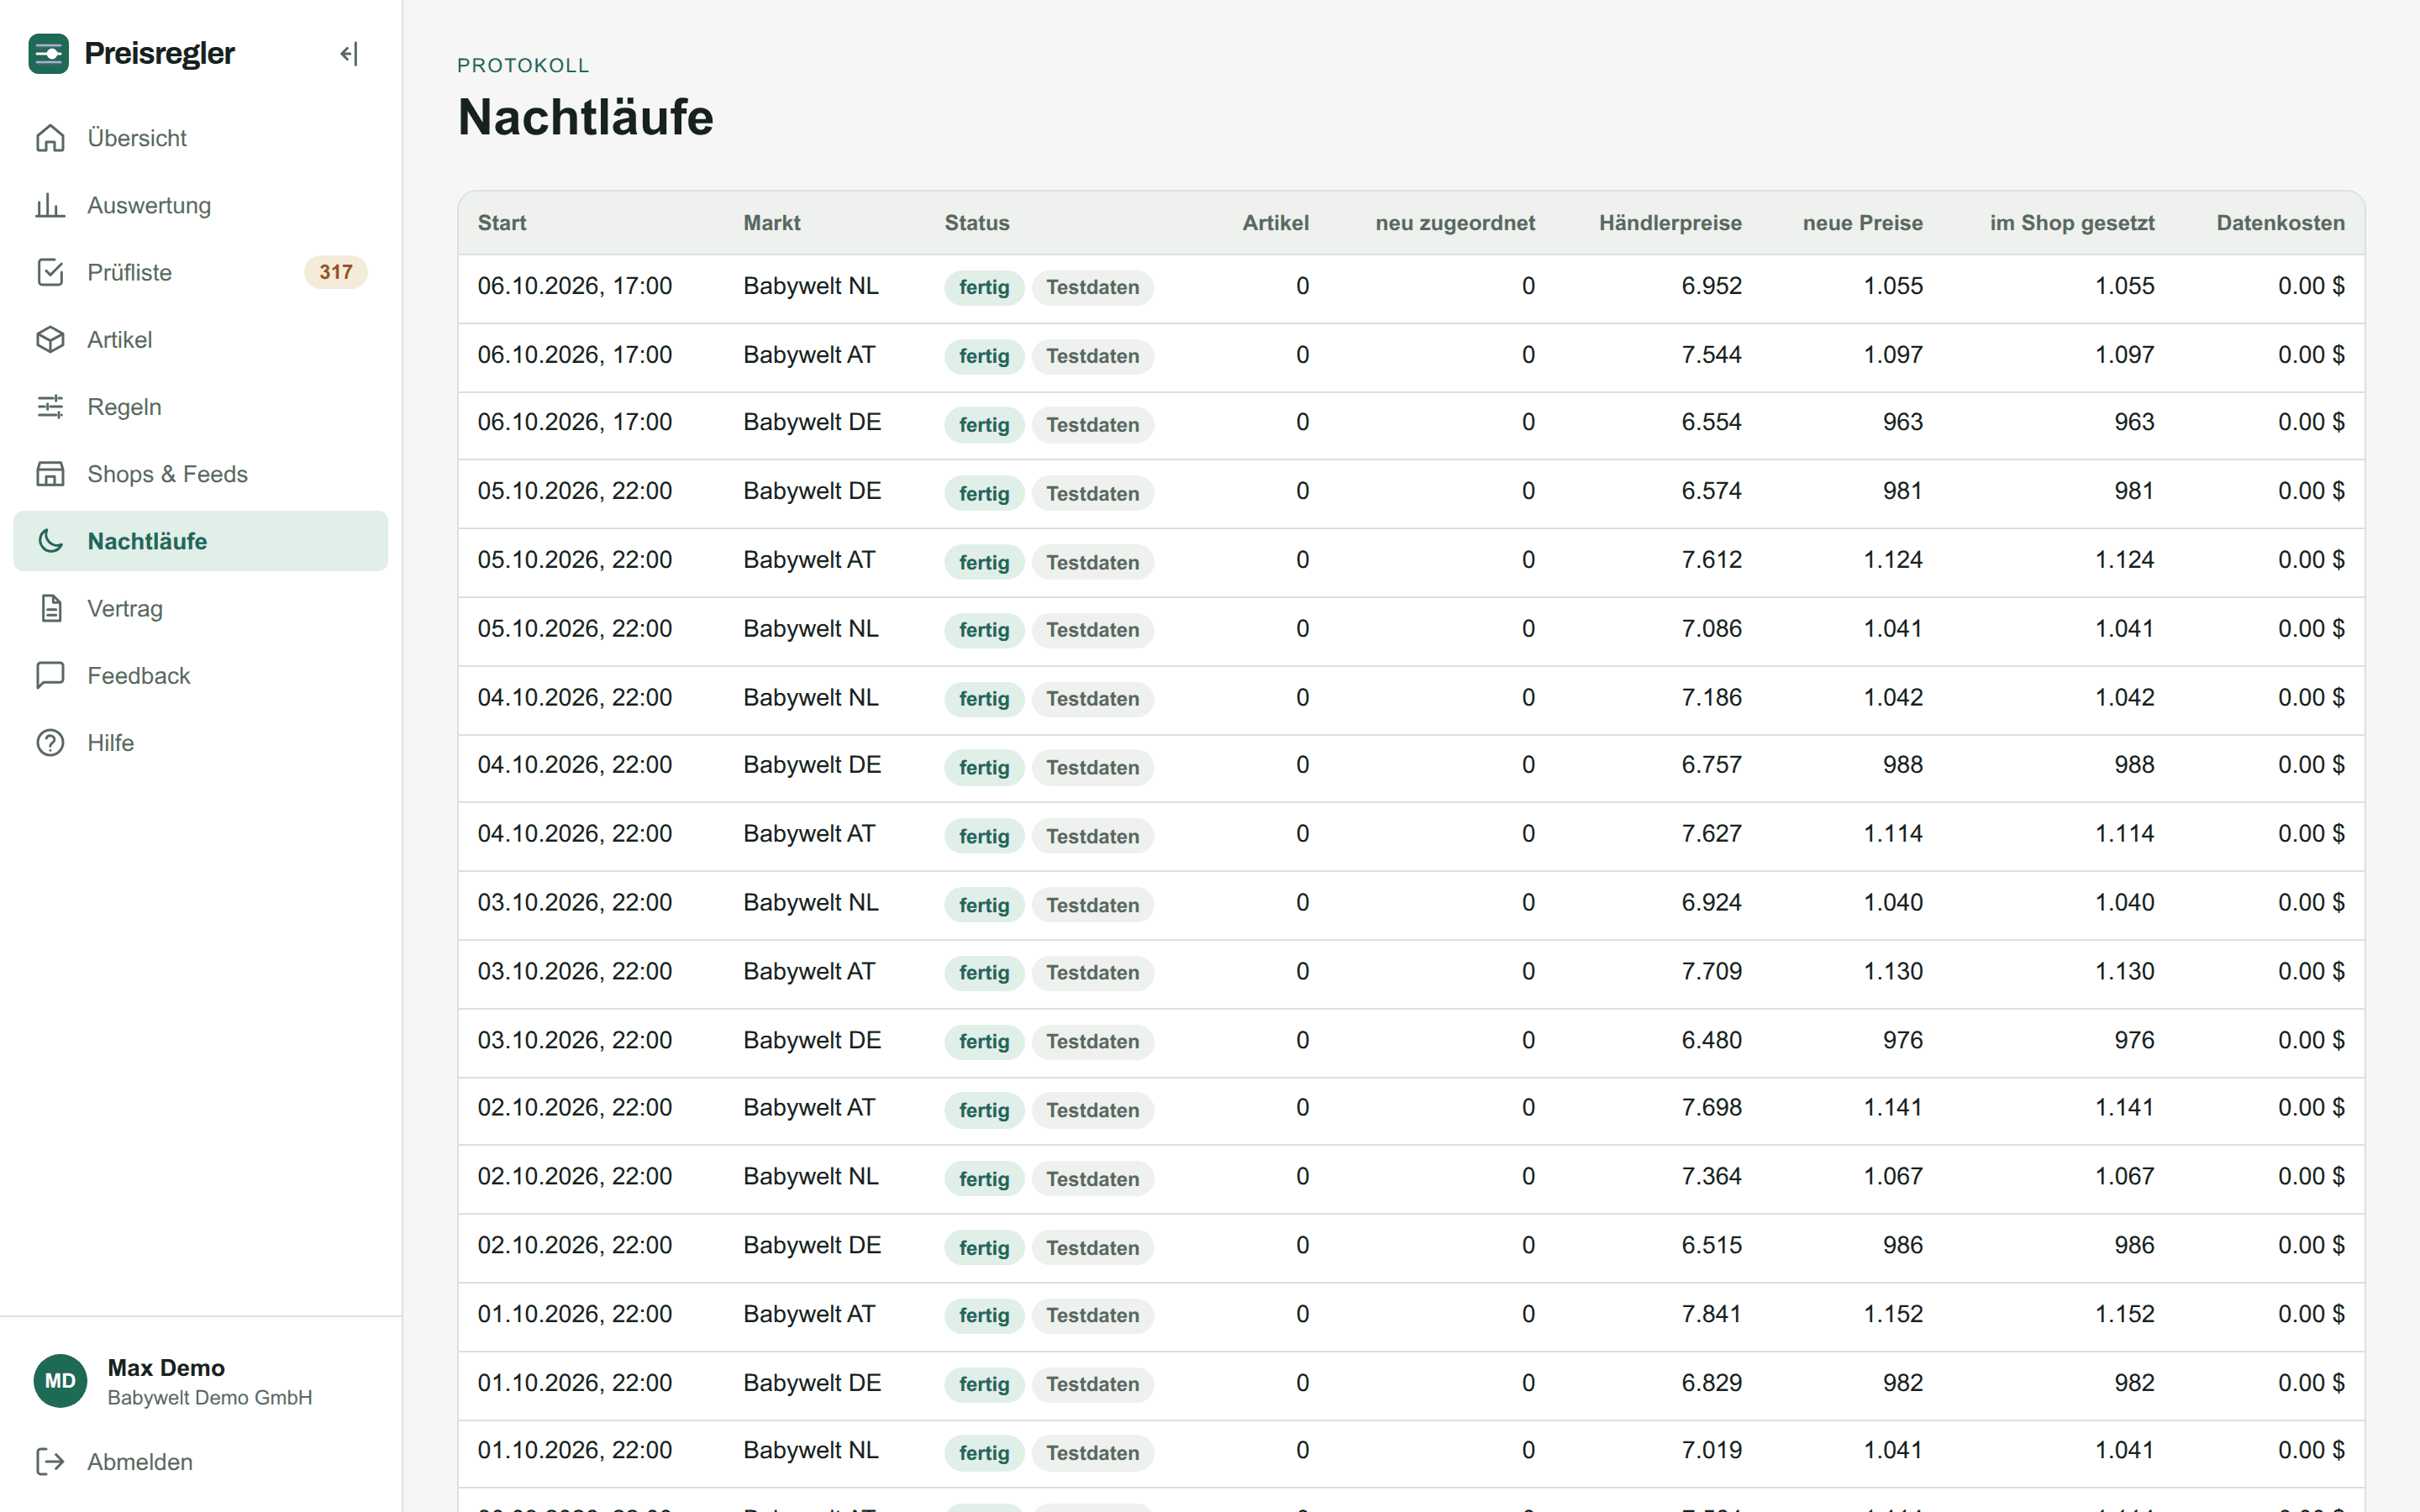Click the Prüfliste checkbox icon

tap(50, 272)
